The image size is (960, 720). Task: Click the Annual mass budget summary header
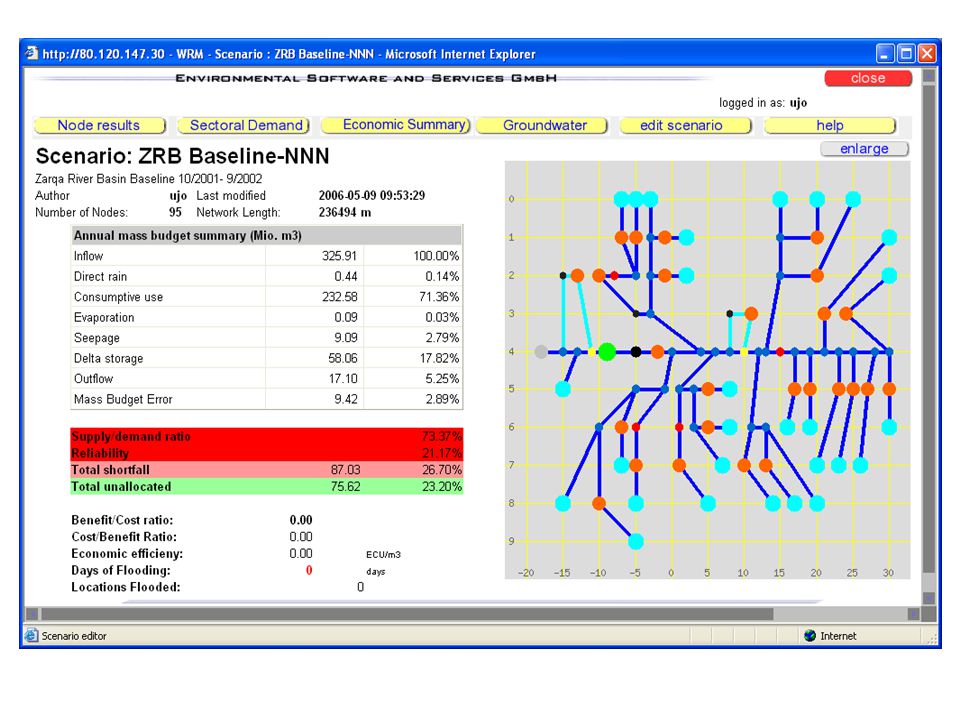click(x=187, y=236)
